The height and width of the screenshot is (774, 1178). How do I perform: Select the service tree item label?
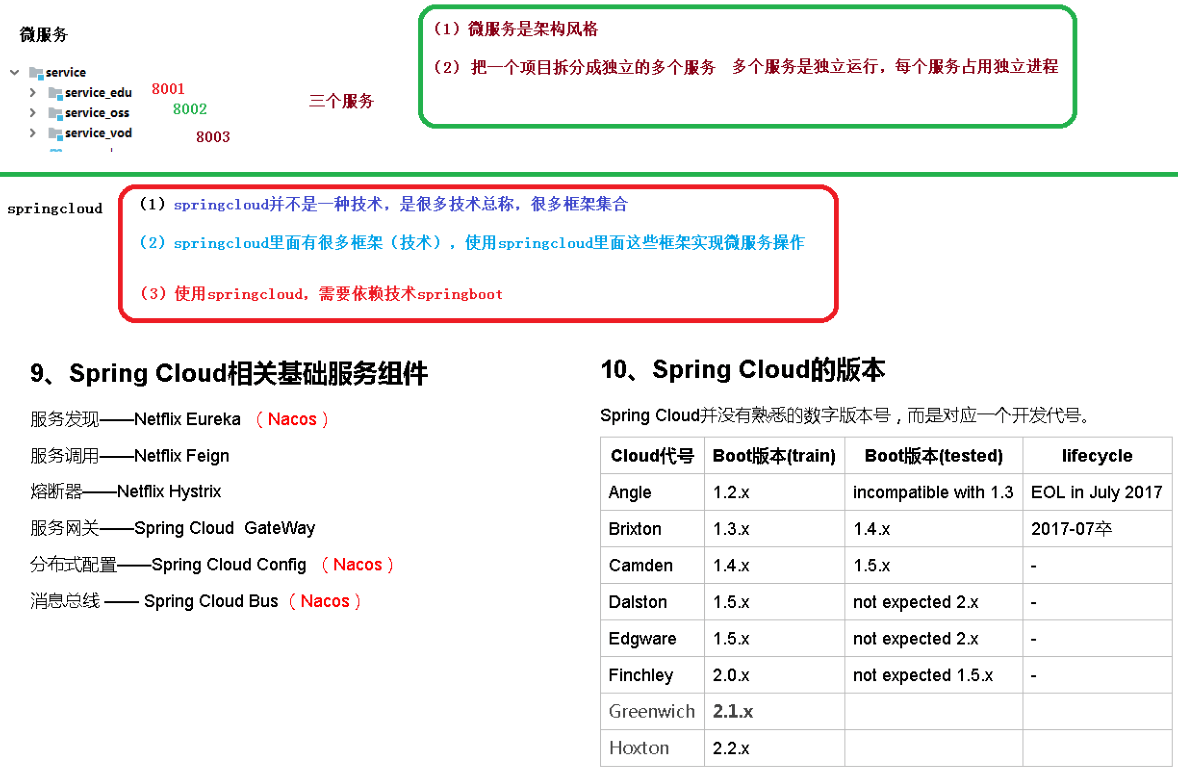coord(65,72)
